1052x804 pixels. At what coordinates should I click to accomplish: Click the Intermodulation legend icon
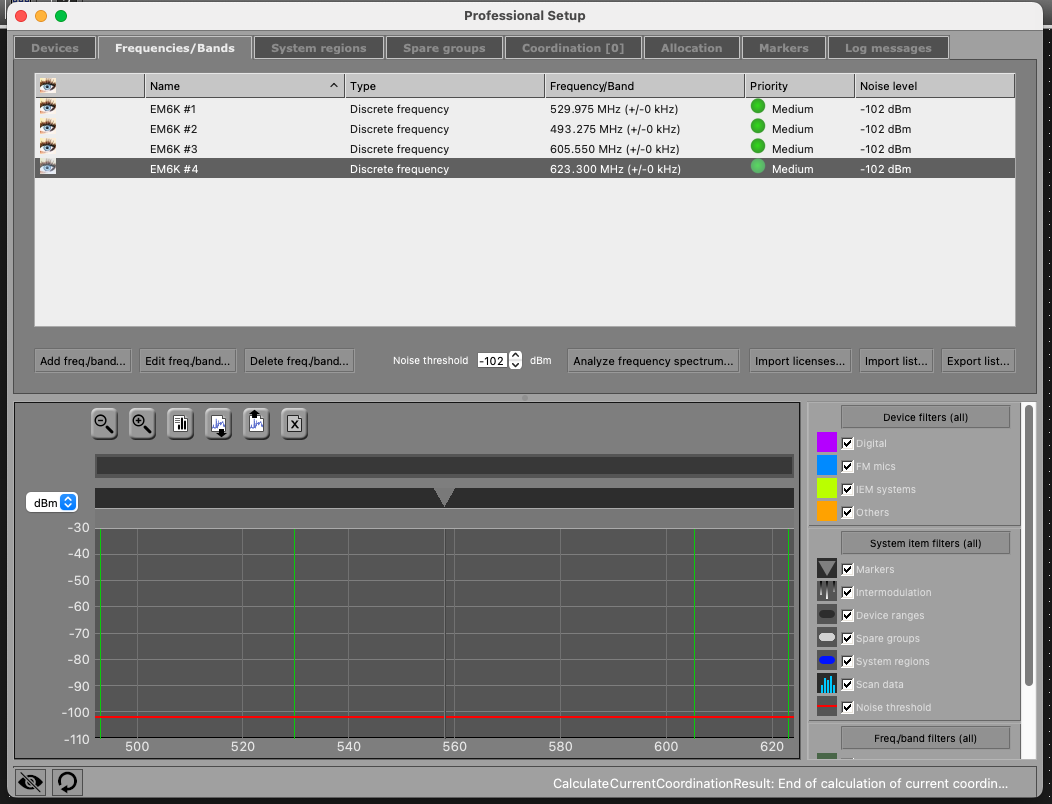(827, 591)
